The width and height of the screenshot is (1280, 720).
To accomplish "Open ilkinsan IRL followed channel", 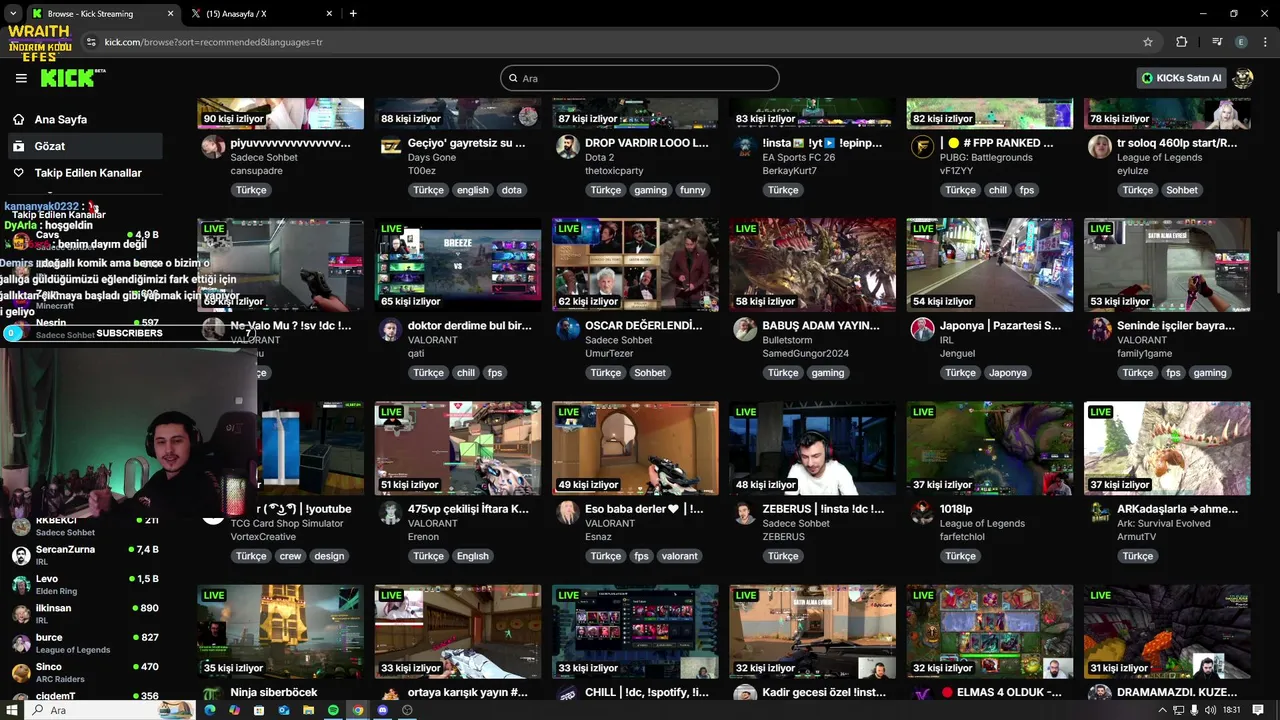I will tap(85, 613).
